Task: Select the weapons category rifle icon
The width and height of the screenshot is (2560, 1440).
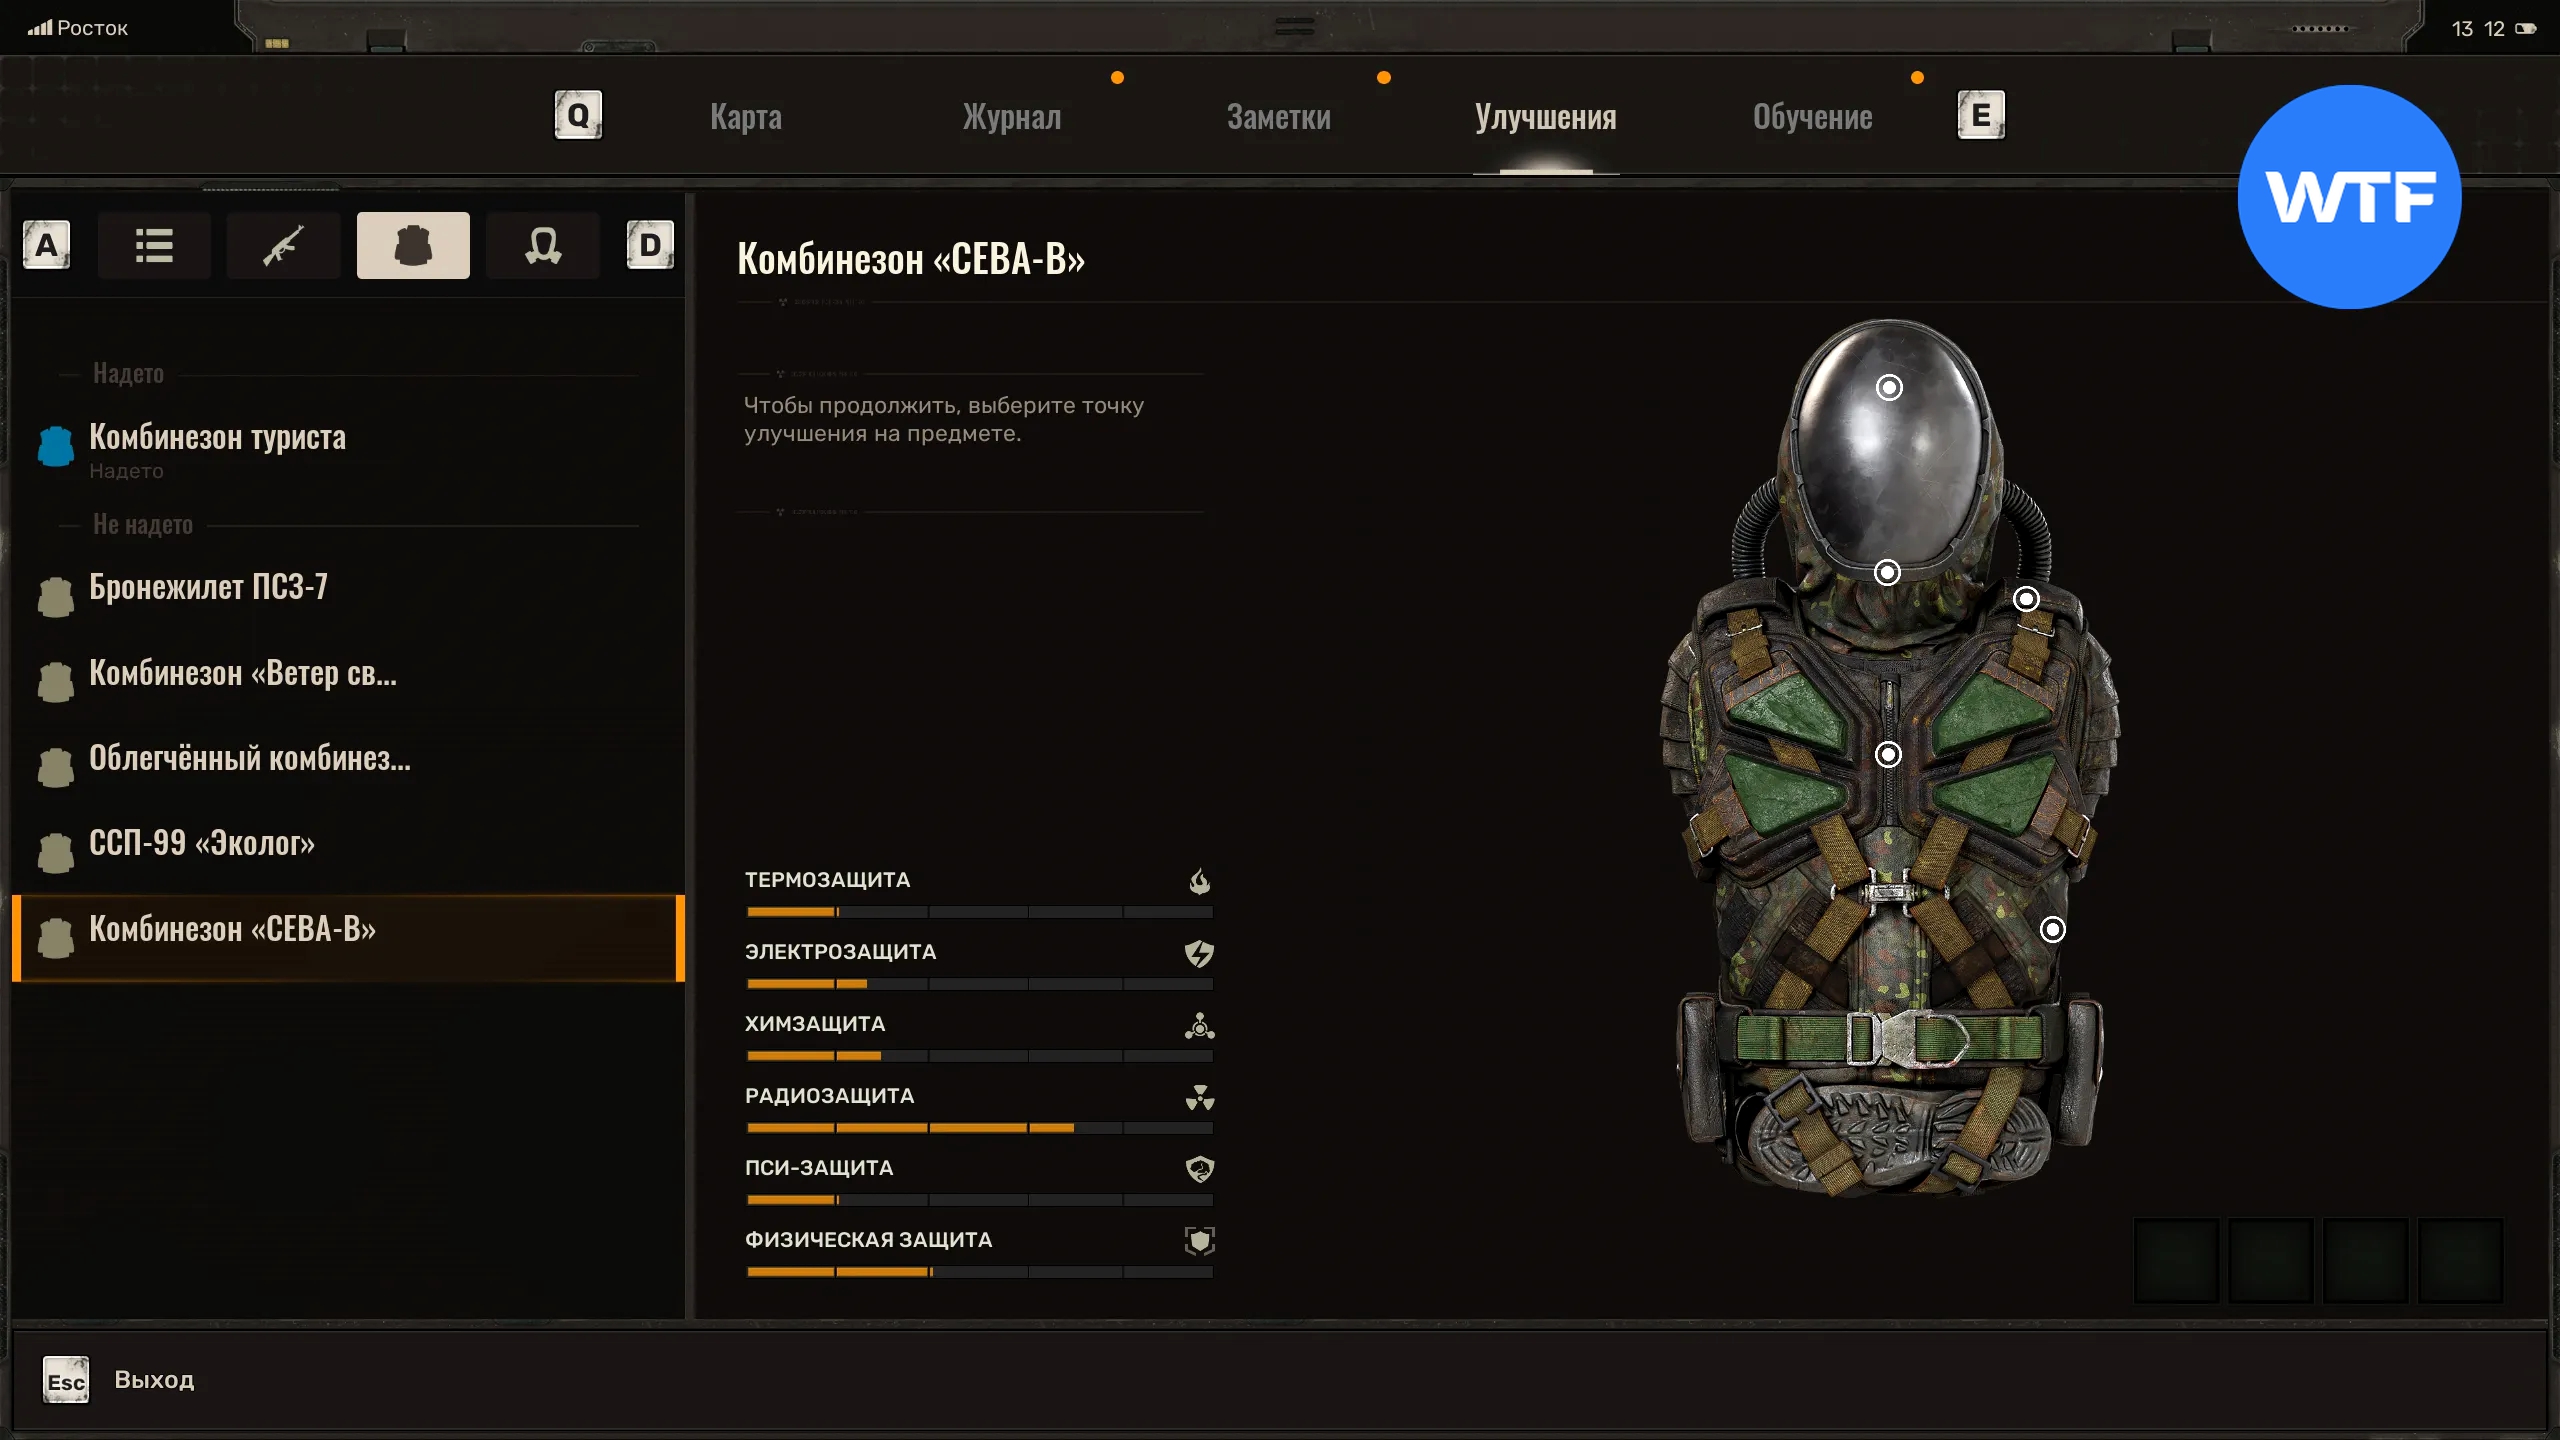Action: point(284,245)
